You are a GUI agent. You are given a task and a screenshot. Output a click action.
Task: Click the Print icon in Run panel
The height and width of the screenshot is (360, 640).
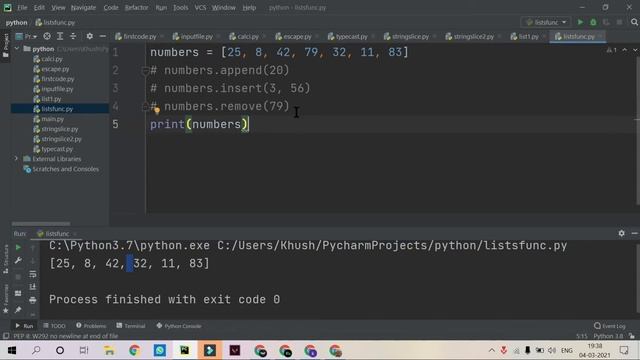pyautogui.click(x=33, y=300)
